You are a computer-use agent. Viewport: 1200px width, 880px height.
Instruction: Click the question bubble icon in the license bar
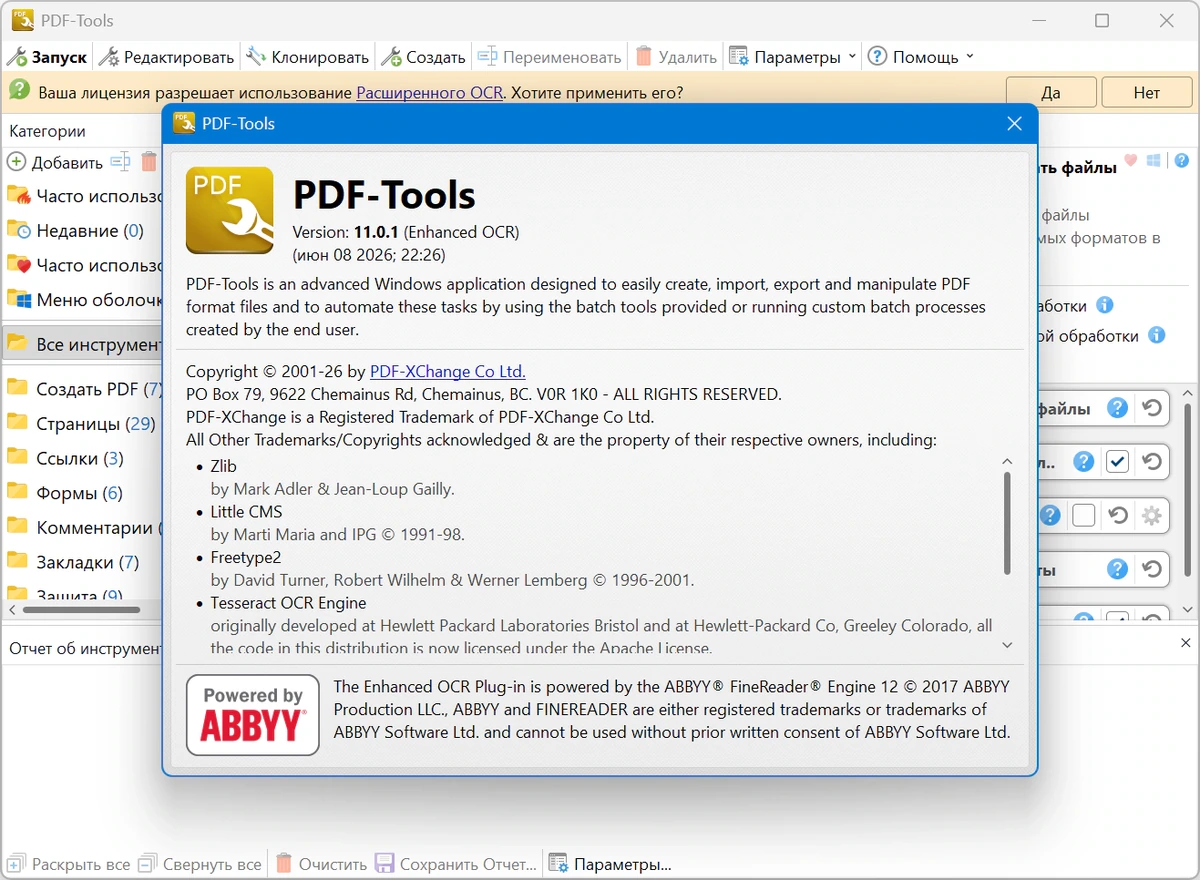[19, 91]
